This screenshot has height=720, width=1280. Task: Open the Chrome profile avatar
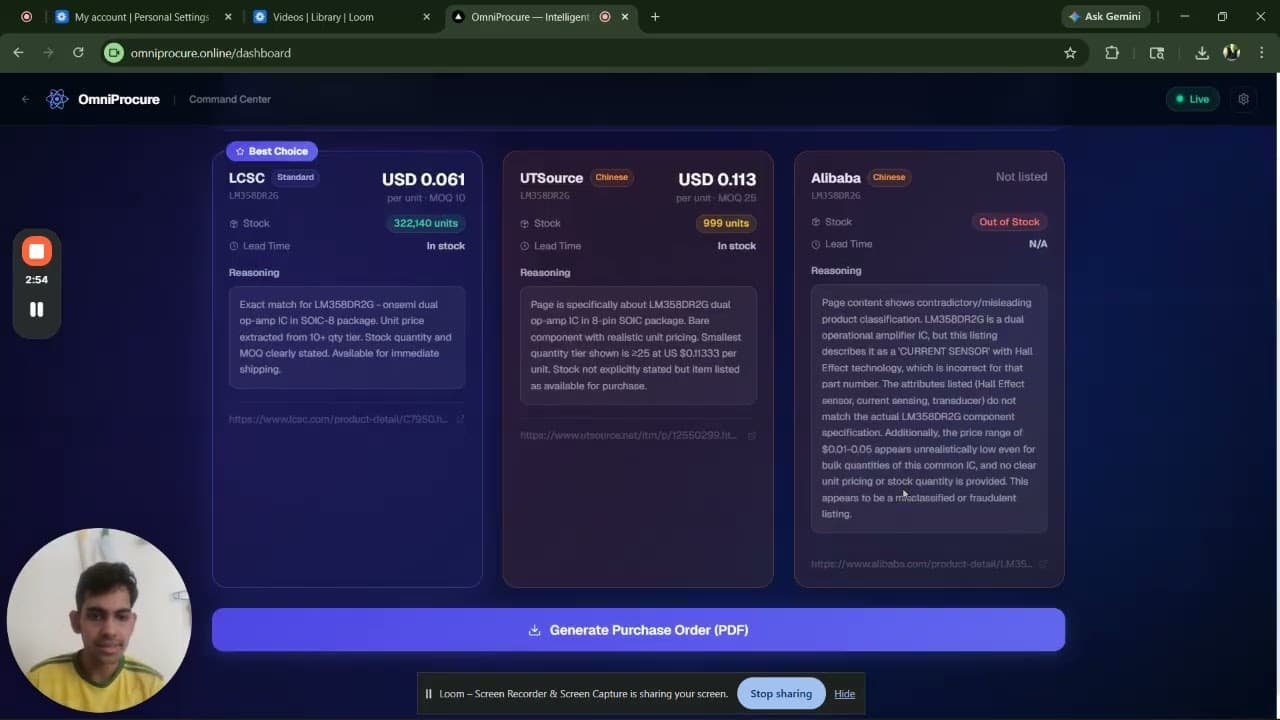pyautogui.click(x=1232, y=53)
